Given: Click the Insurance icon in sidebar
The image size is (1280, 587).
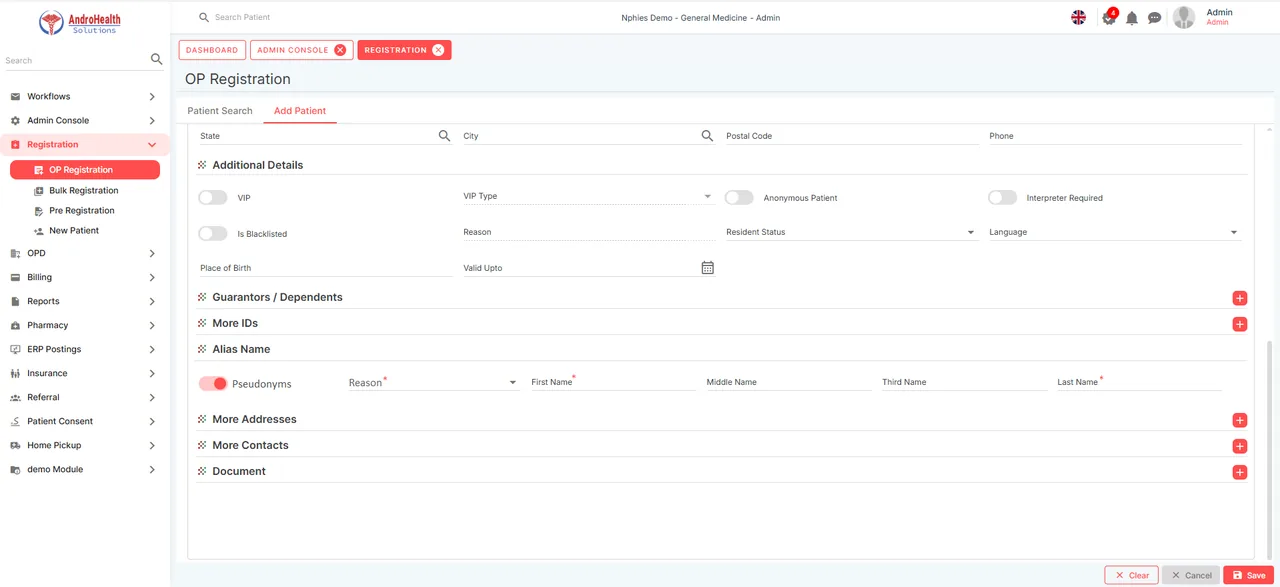Looking at the screenshot, I should pos(15,374).
